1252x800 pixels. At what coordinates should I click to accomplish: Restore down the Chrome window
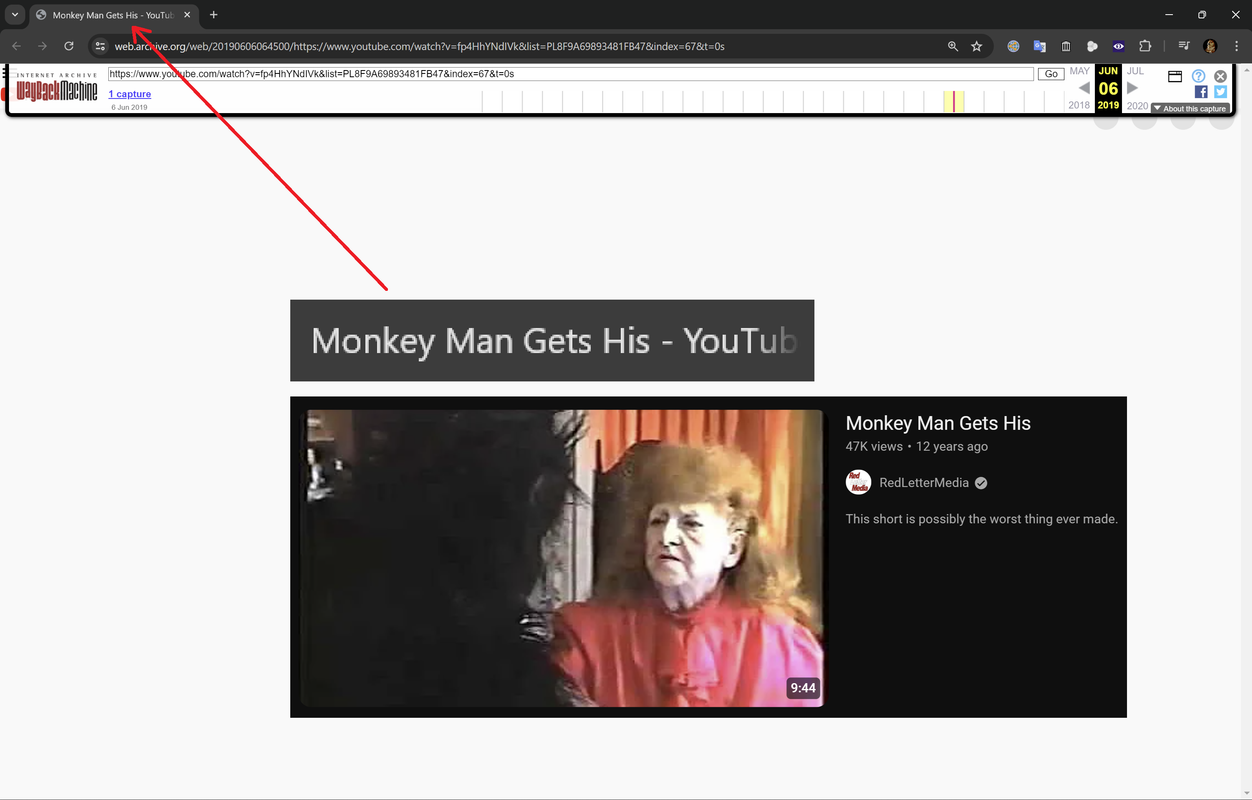(x=1202, y=15)
